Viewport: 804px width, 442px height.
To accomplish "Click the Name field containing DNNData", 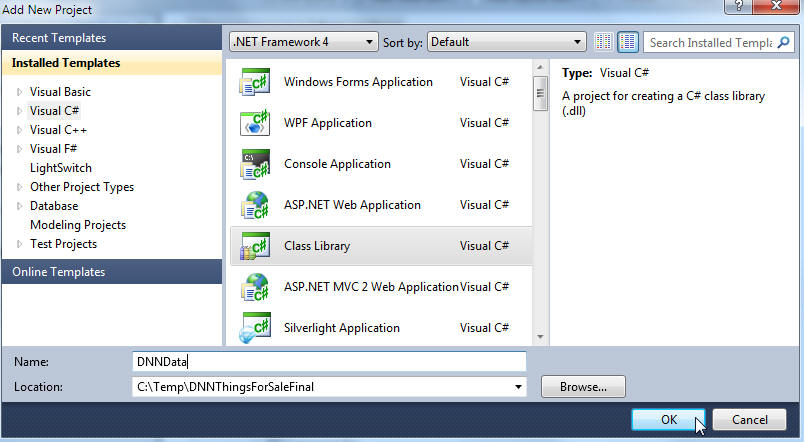I will pos(329,362).
